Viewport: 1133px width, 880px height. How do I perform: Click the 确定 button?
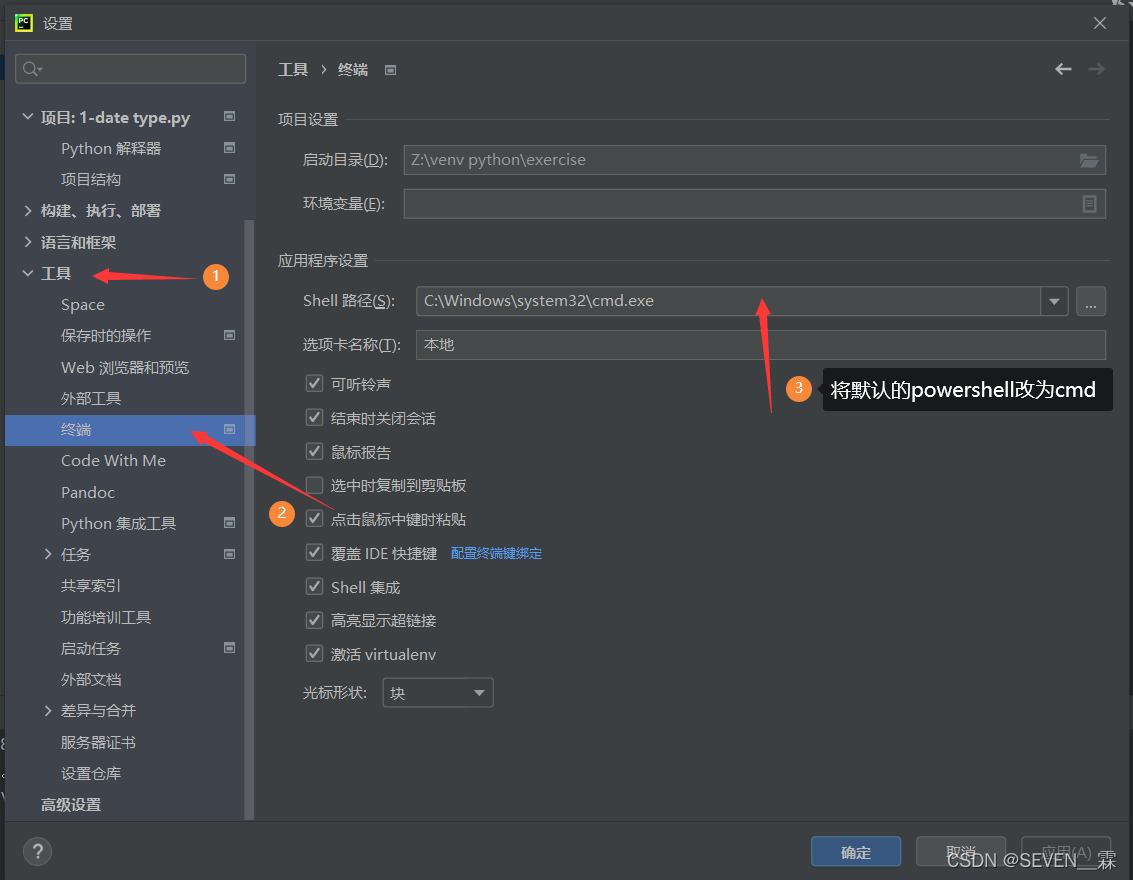(856, 852)
